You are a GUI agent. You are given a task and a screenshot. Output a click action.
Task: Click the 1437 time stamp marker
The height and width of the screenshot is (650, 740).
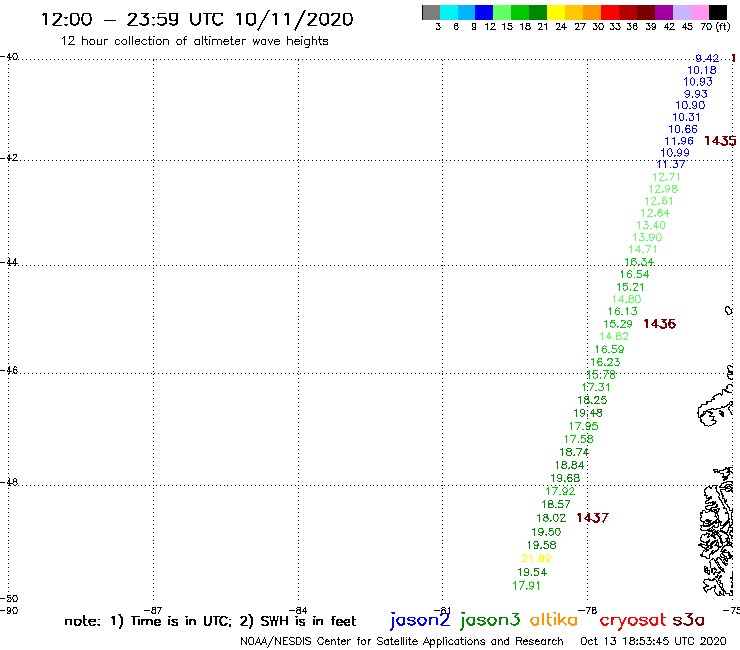coord(592,518)
